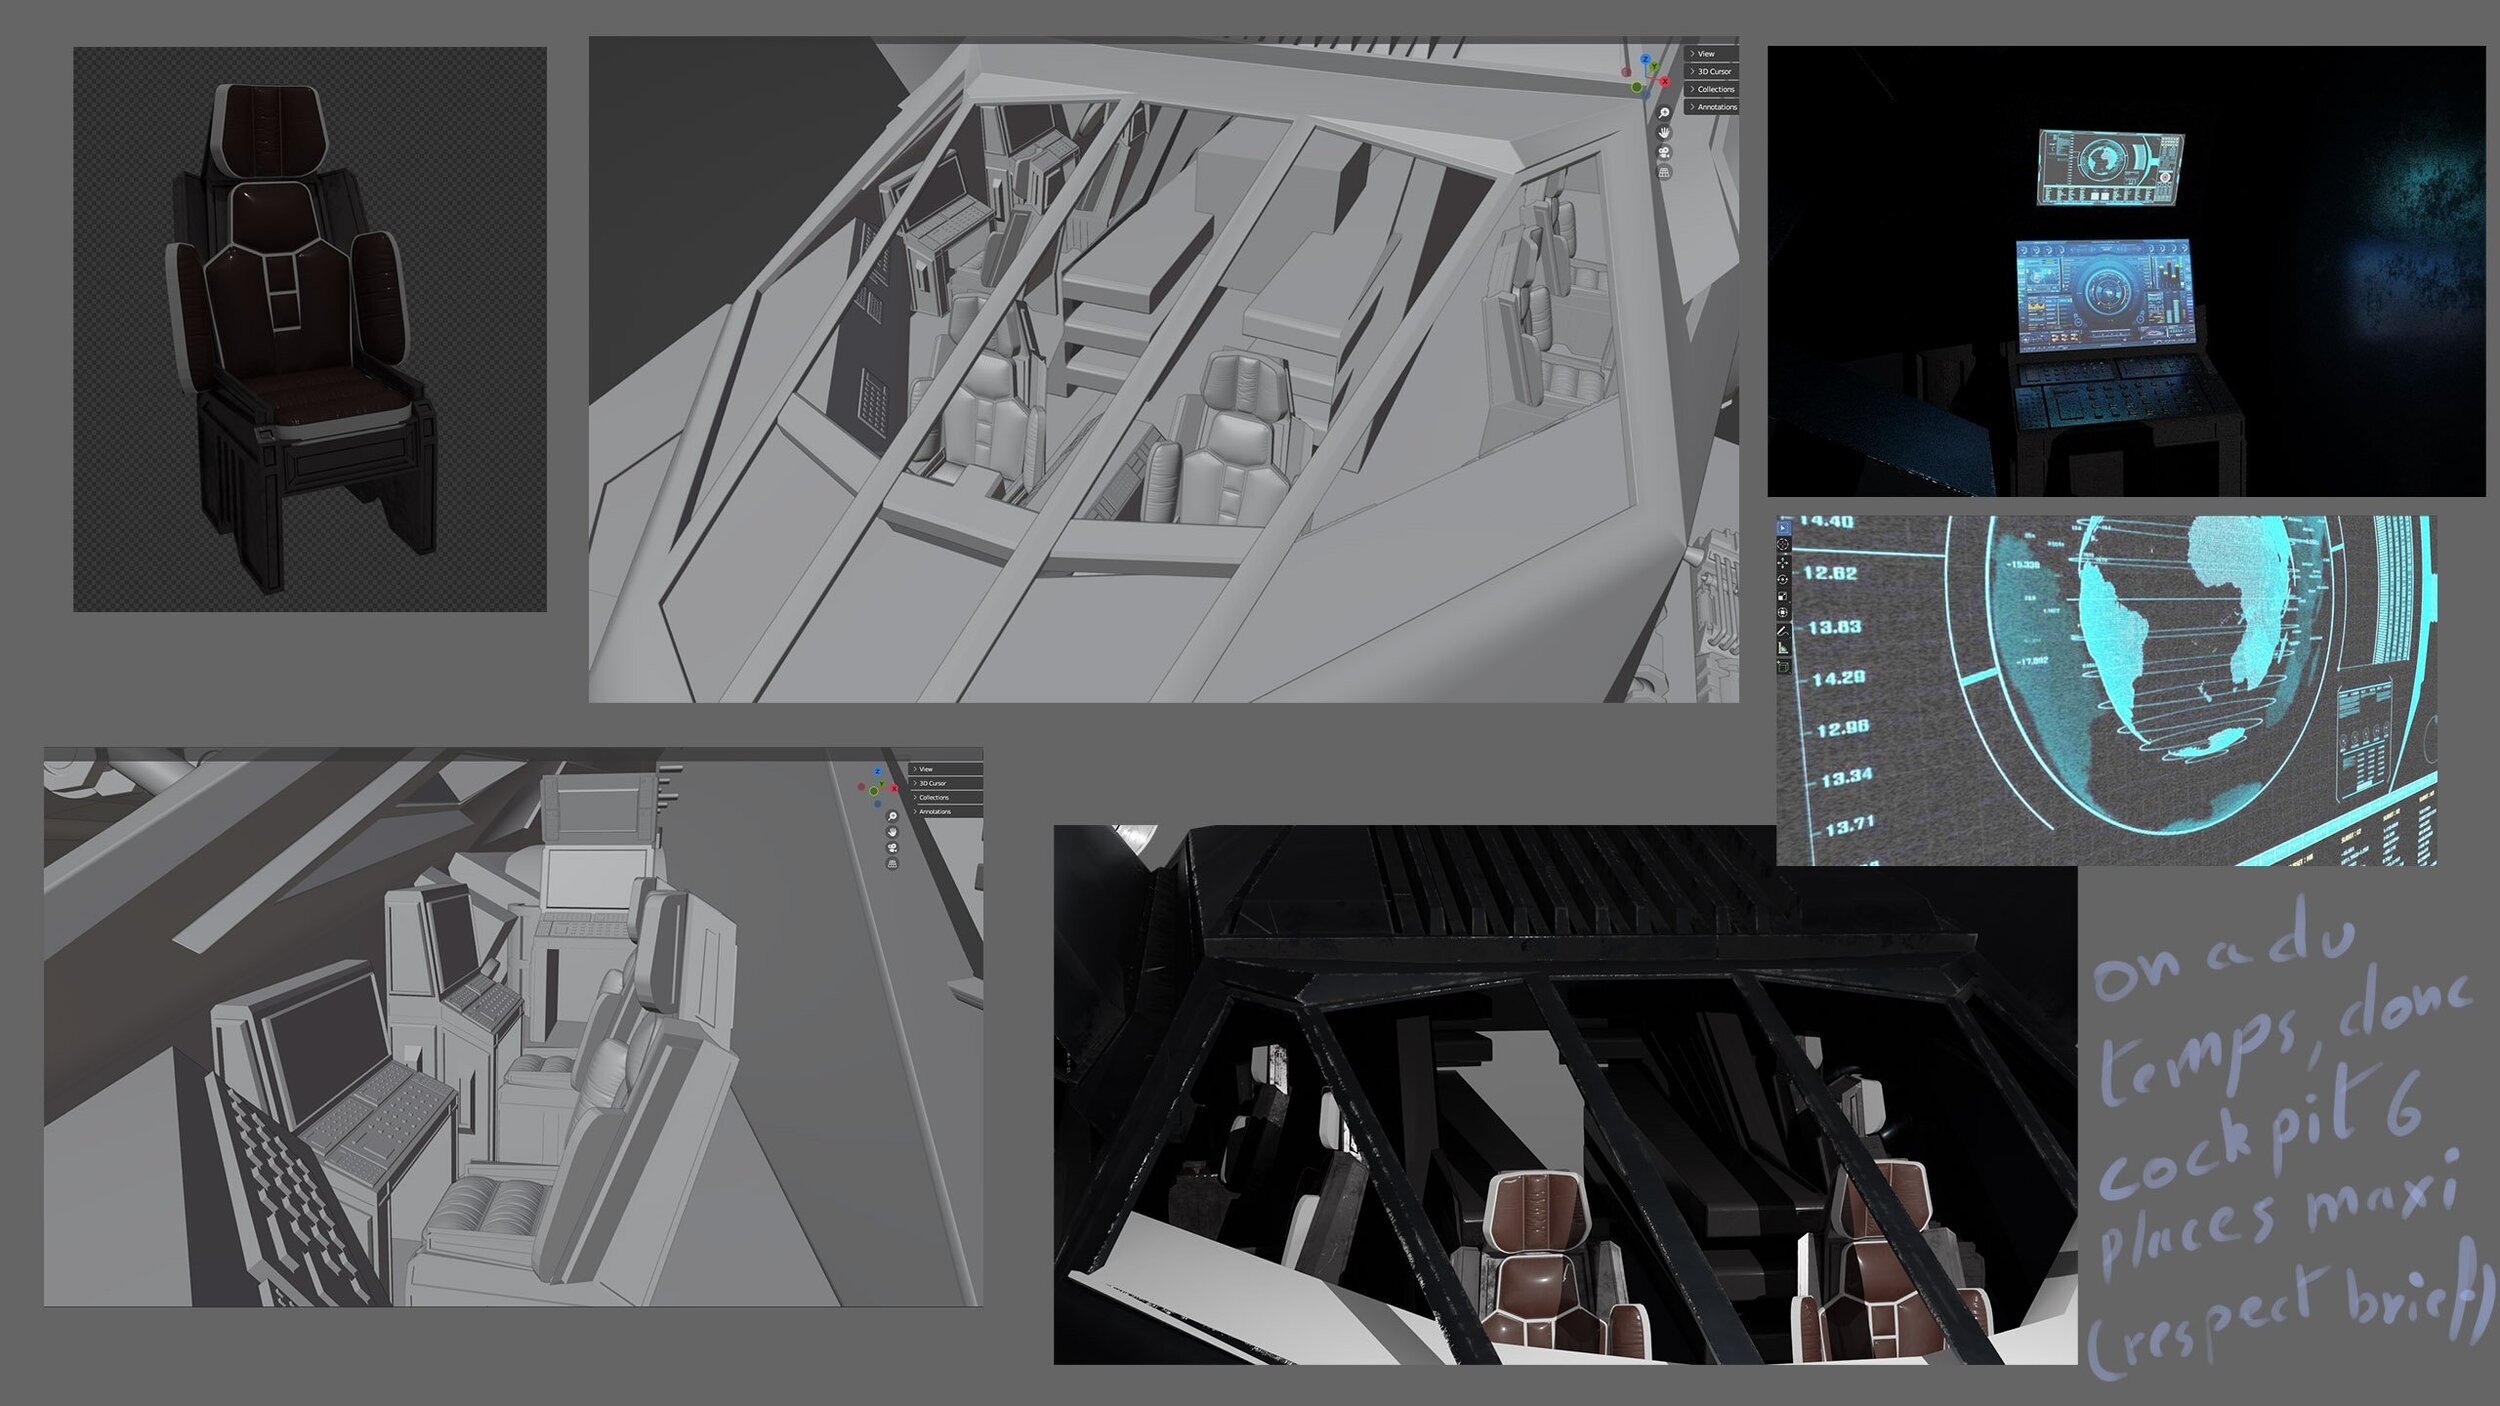The height and width of the screenshot is (1406, 2500).
Task: Select the Move tool
Action: (1783, 562)
